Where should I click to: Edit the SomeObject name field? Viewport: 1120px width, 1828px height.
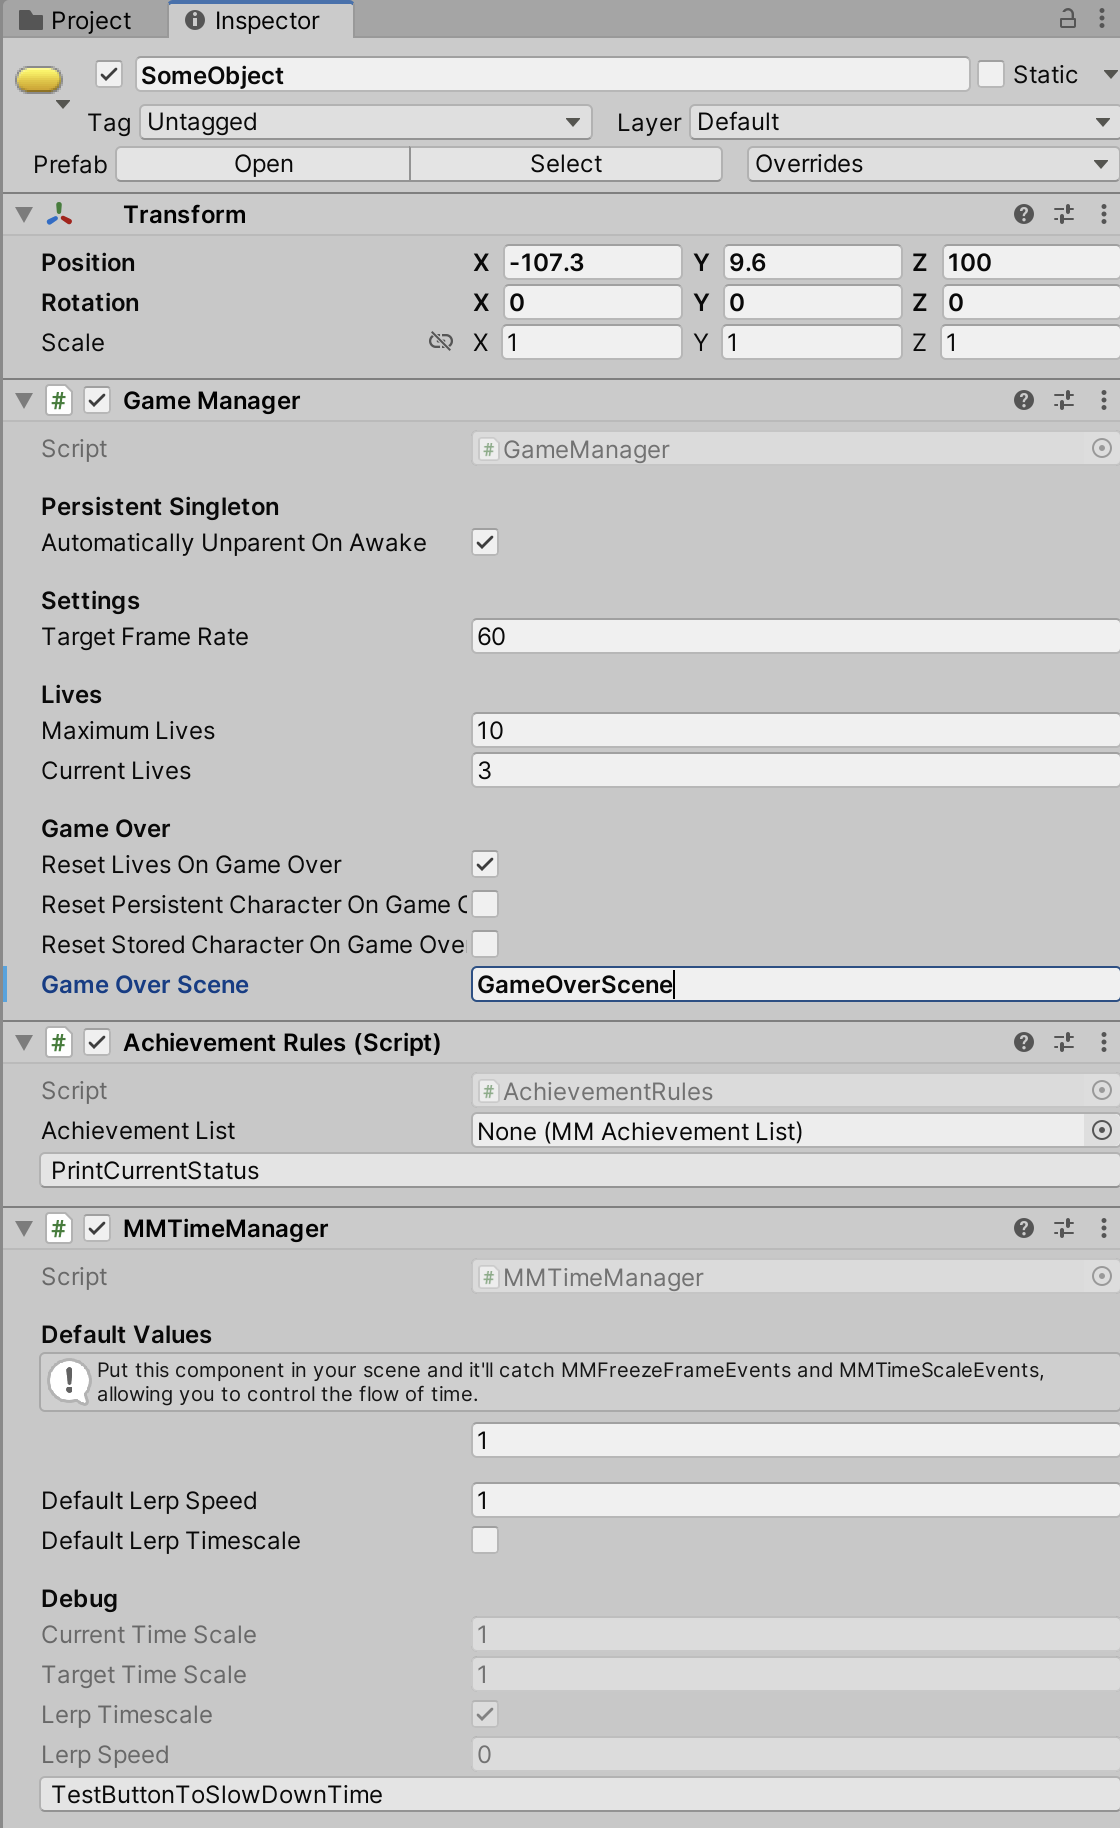pyautogui.click(x=552, y=75)
